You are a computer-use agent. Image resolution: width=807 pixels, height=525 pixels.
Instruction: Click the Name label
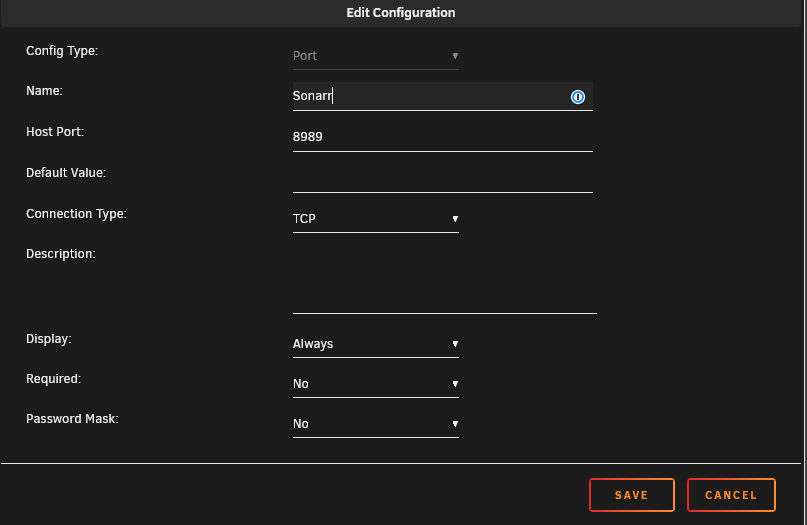coord(44,91)
